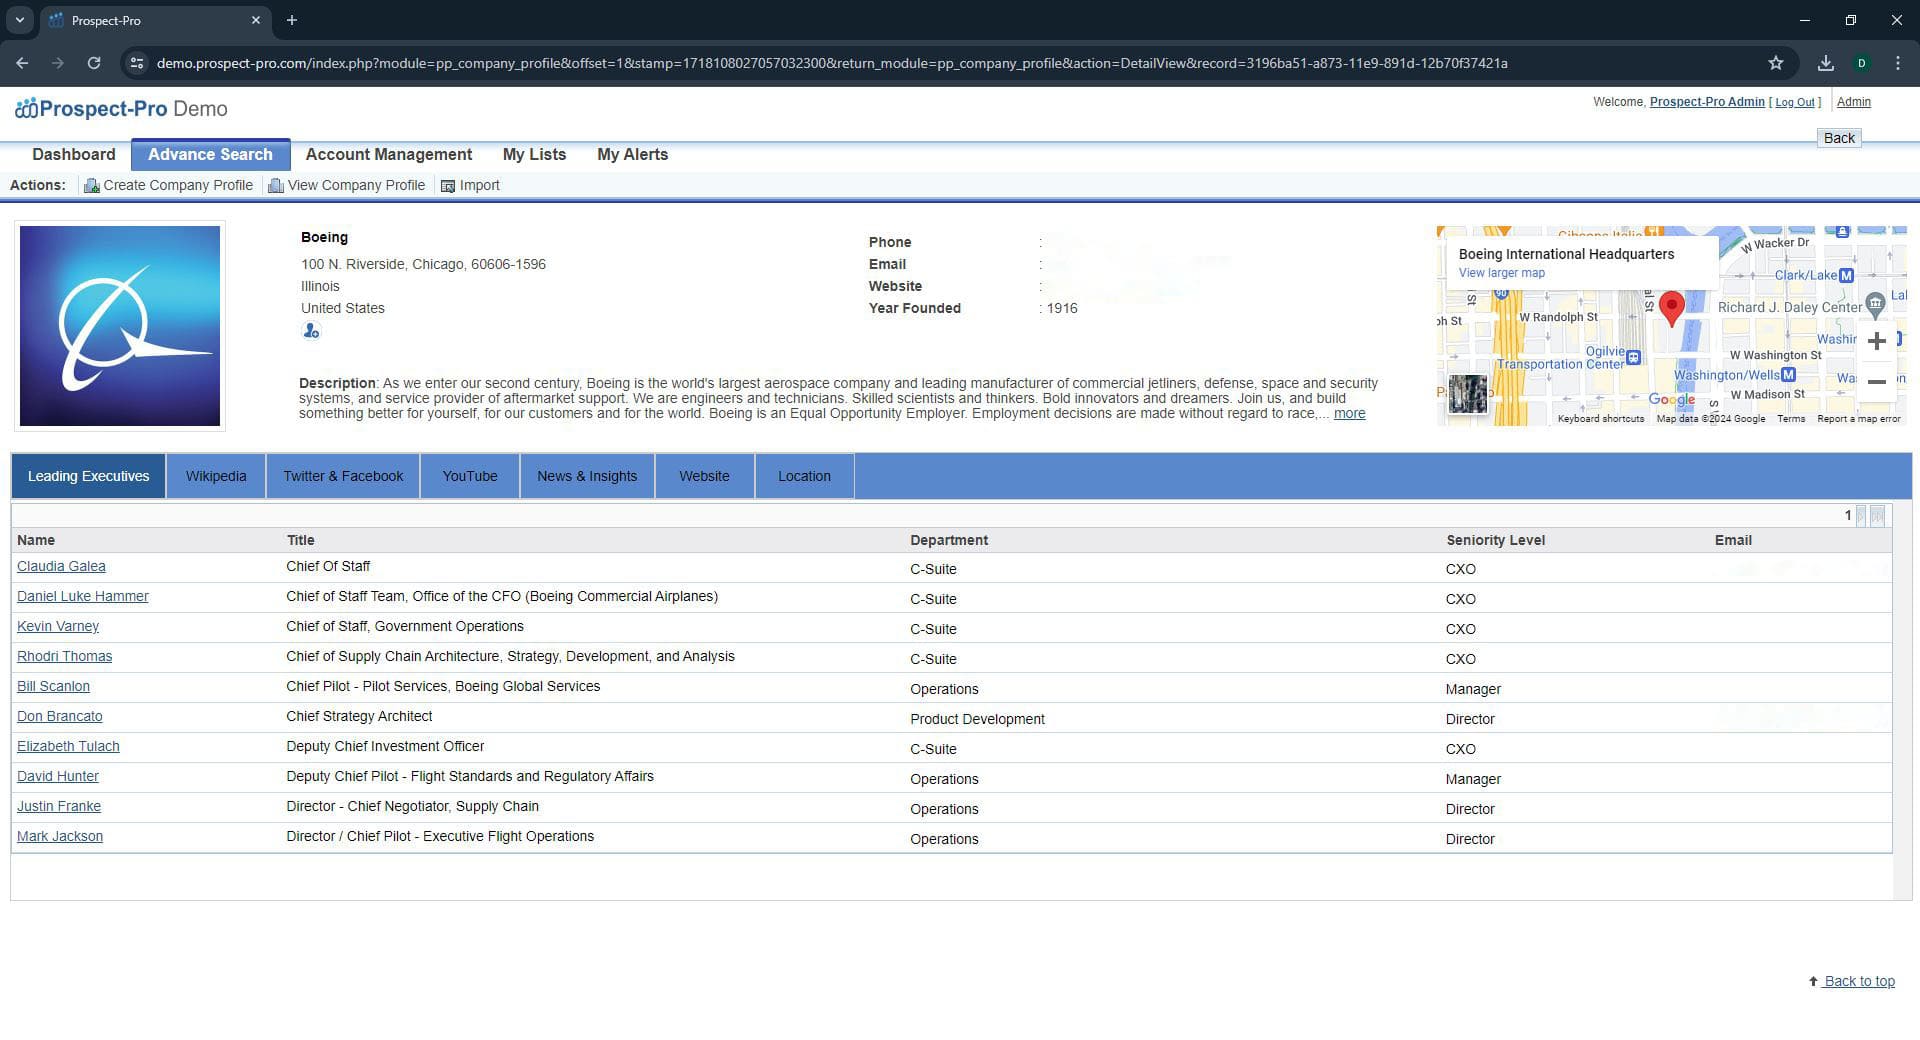Click the Back to top arrow link
Viewport: 1920px width, 1040px height.
pyautogui.click(x=1852, y=981)
